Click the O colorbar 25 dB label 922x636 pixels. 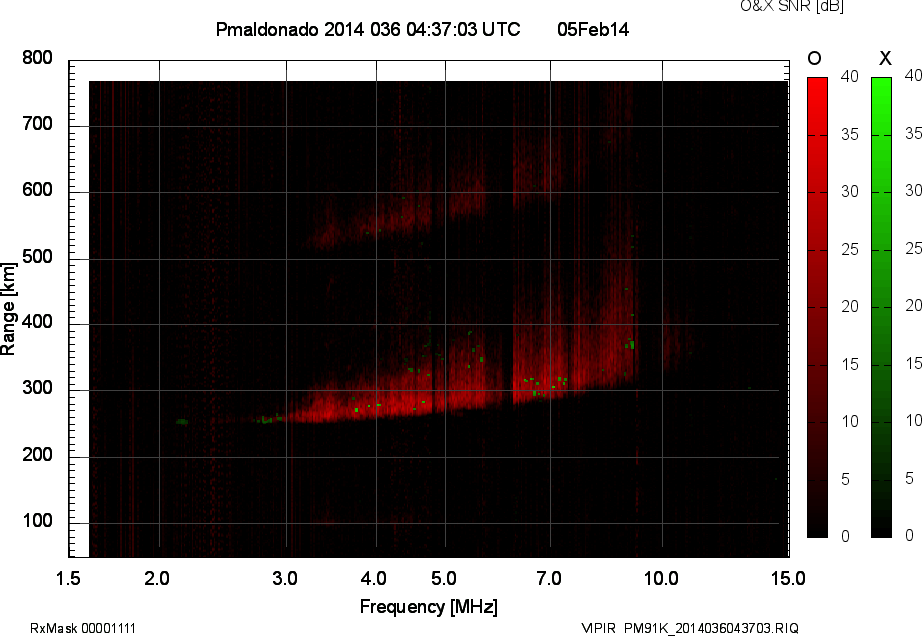[850, 250]
